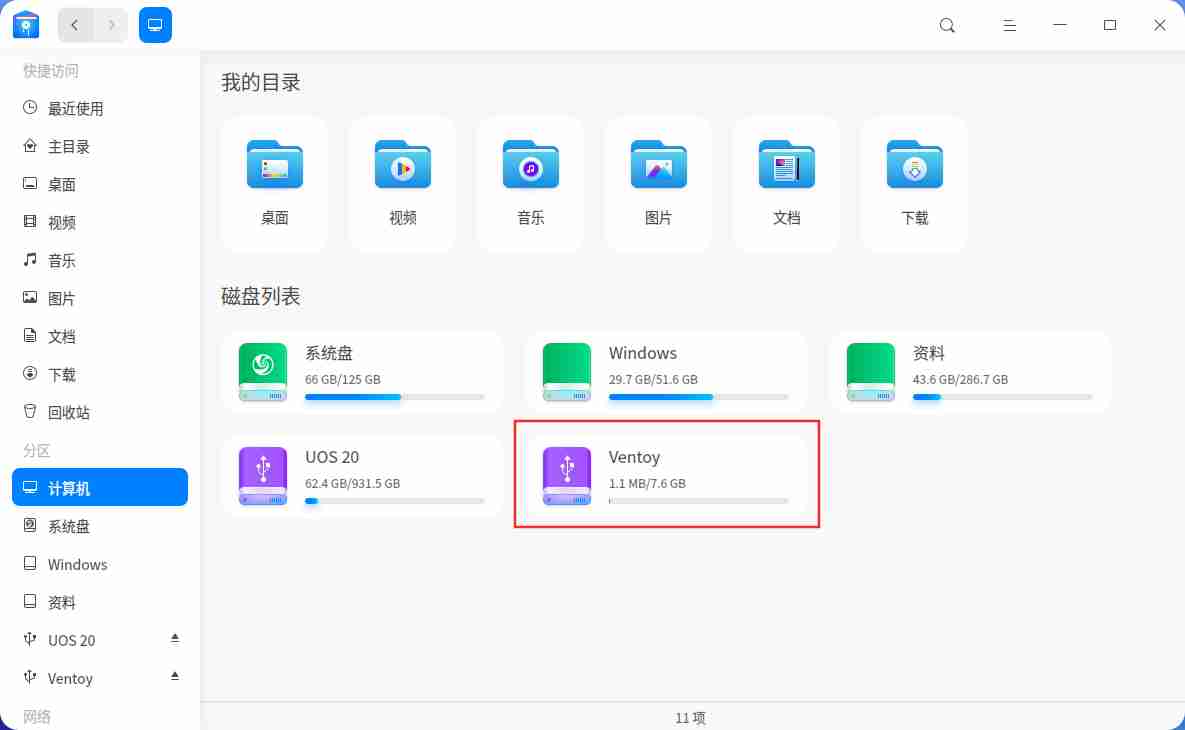
Task: Select 回收站 in the sidebar
Action: pyautogui.click(x=62, y=411)
